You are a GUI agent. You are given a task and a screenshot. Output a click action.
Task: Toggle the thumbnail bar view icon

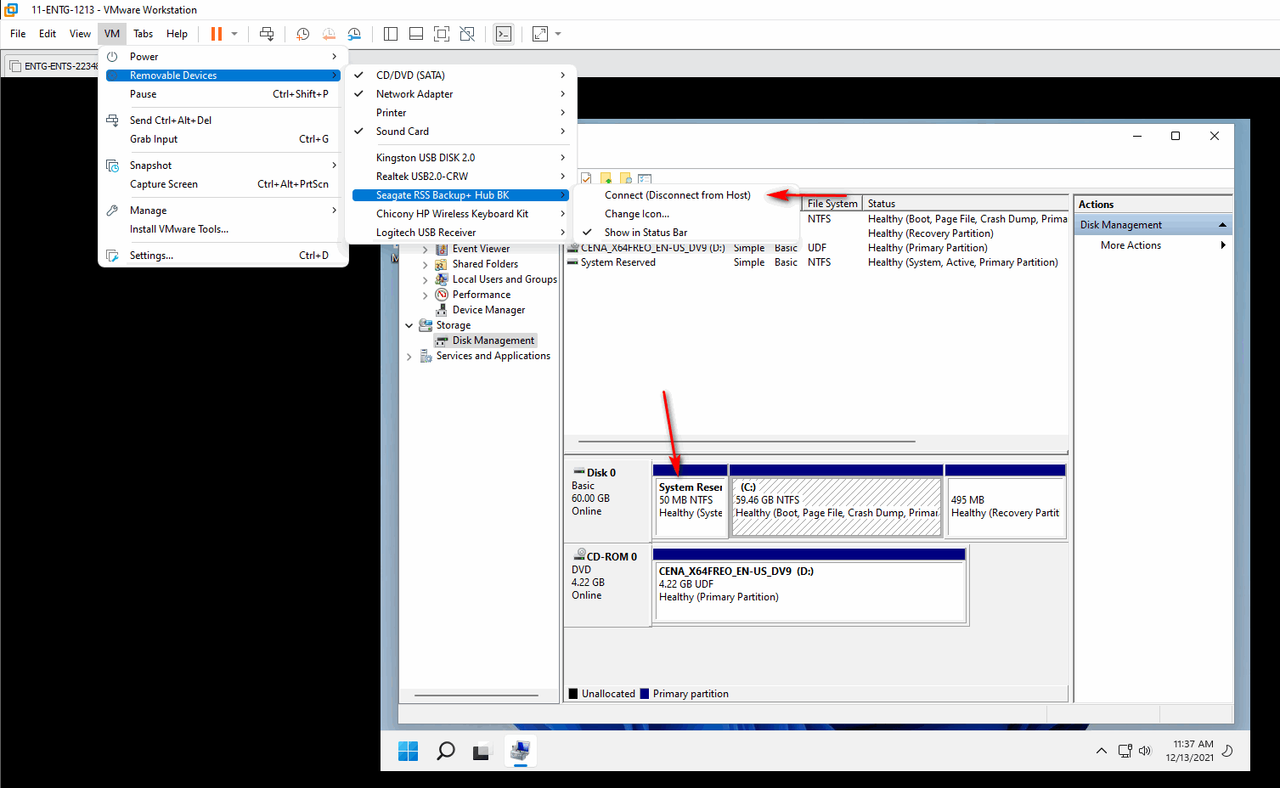coord(416,34)
